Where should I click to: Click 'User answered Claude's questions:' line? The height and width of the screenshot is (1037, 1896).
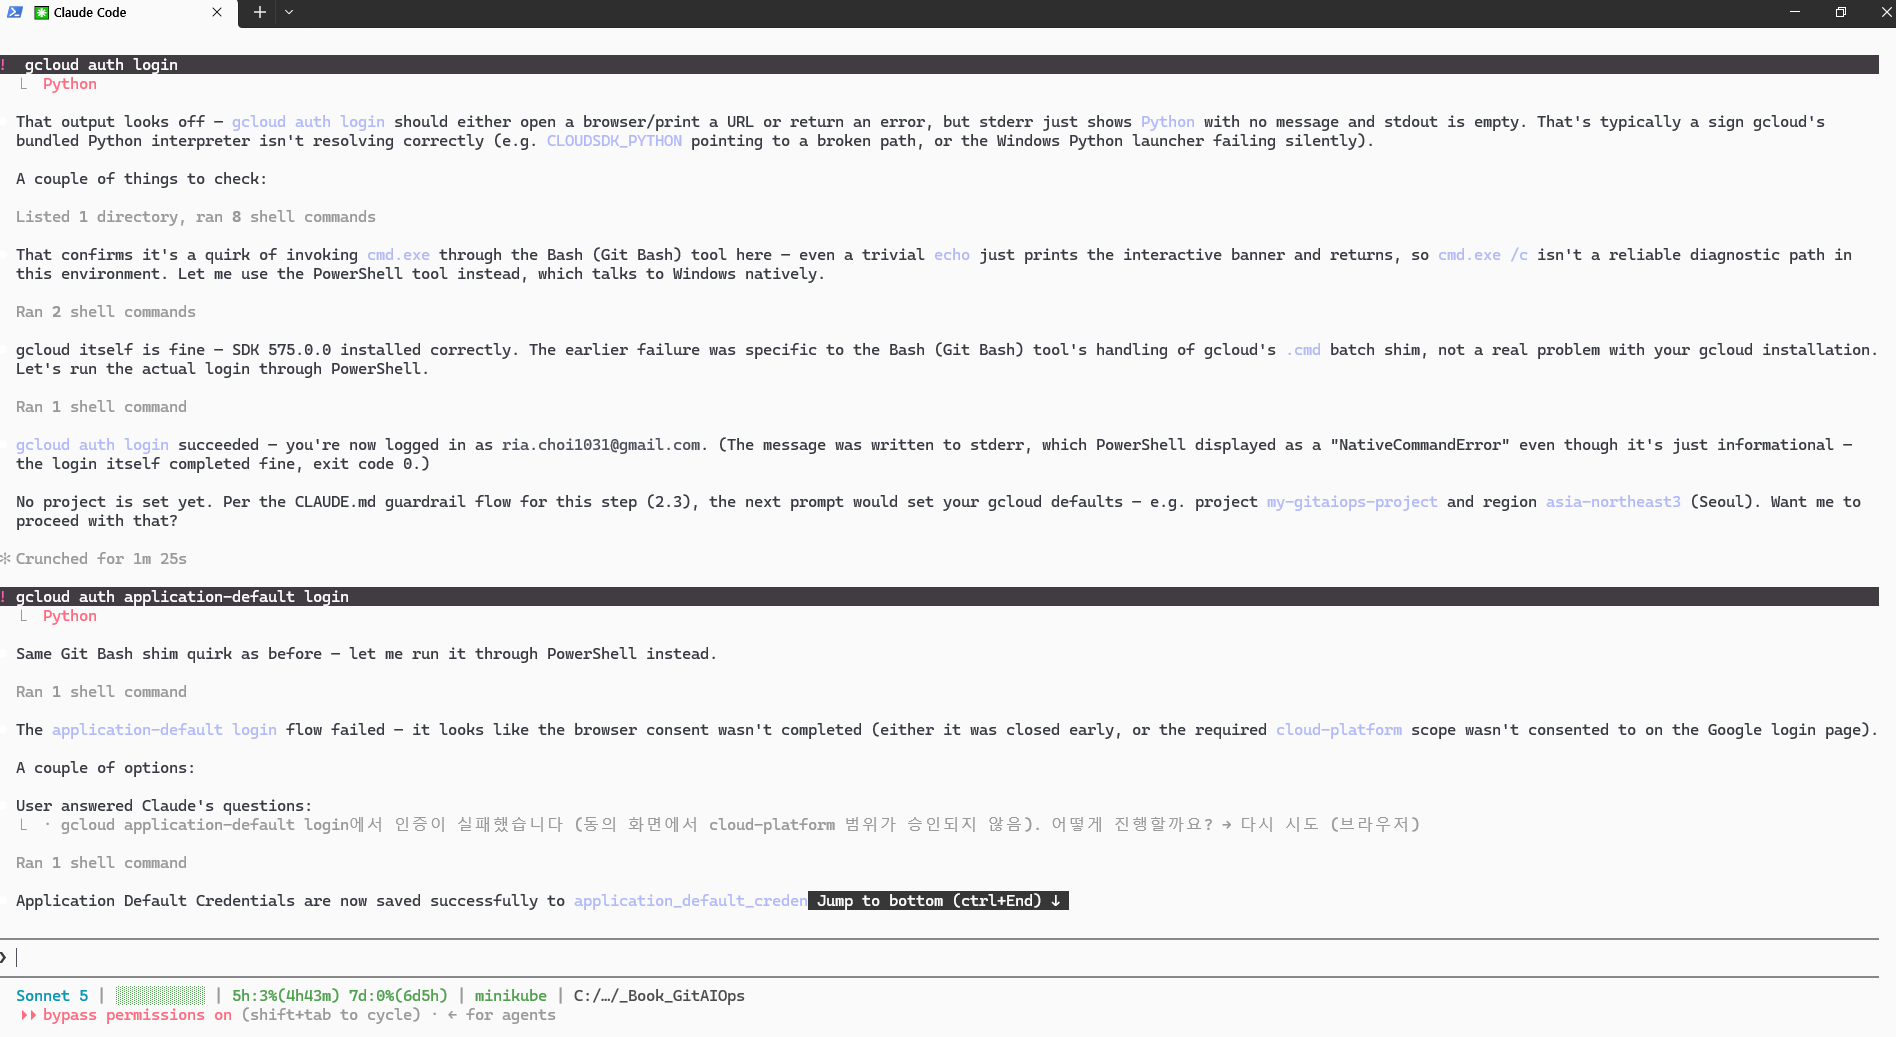[x=164, y=806]
